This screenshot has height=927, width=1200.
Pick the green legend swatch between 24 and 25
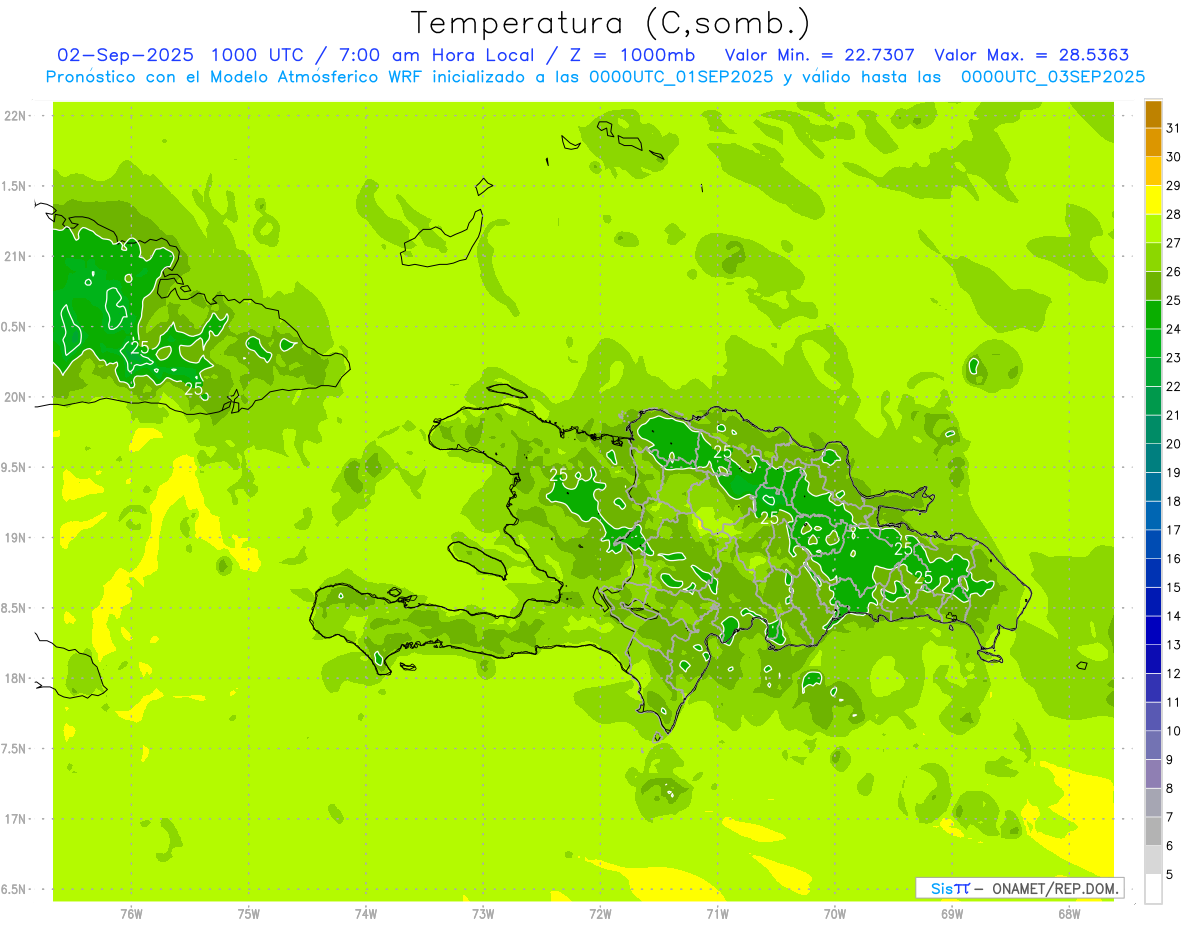1153,315
